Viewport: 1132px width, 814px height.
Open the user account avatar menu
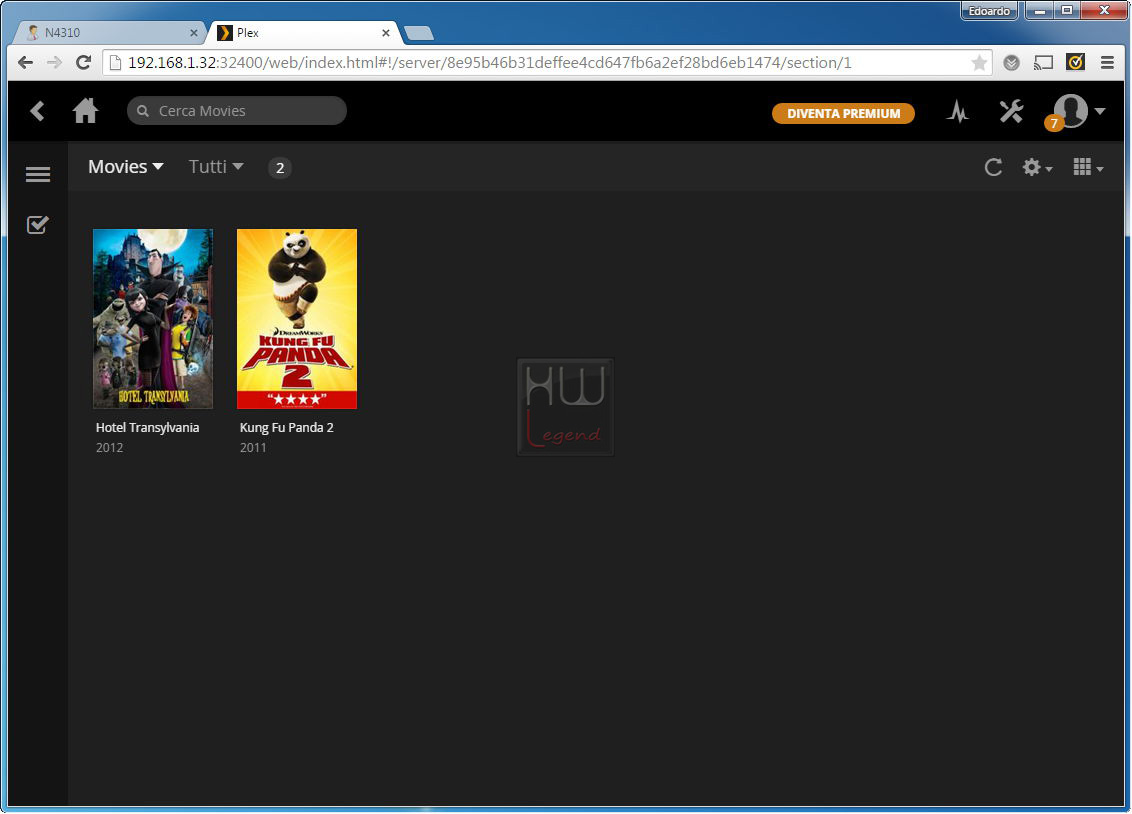(x=1078, y=111)
